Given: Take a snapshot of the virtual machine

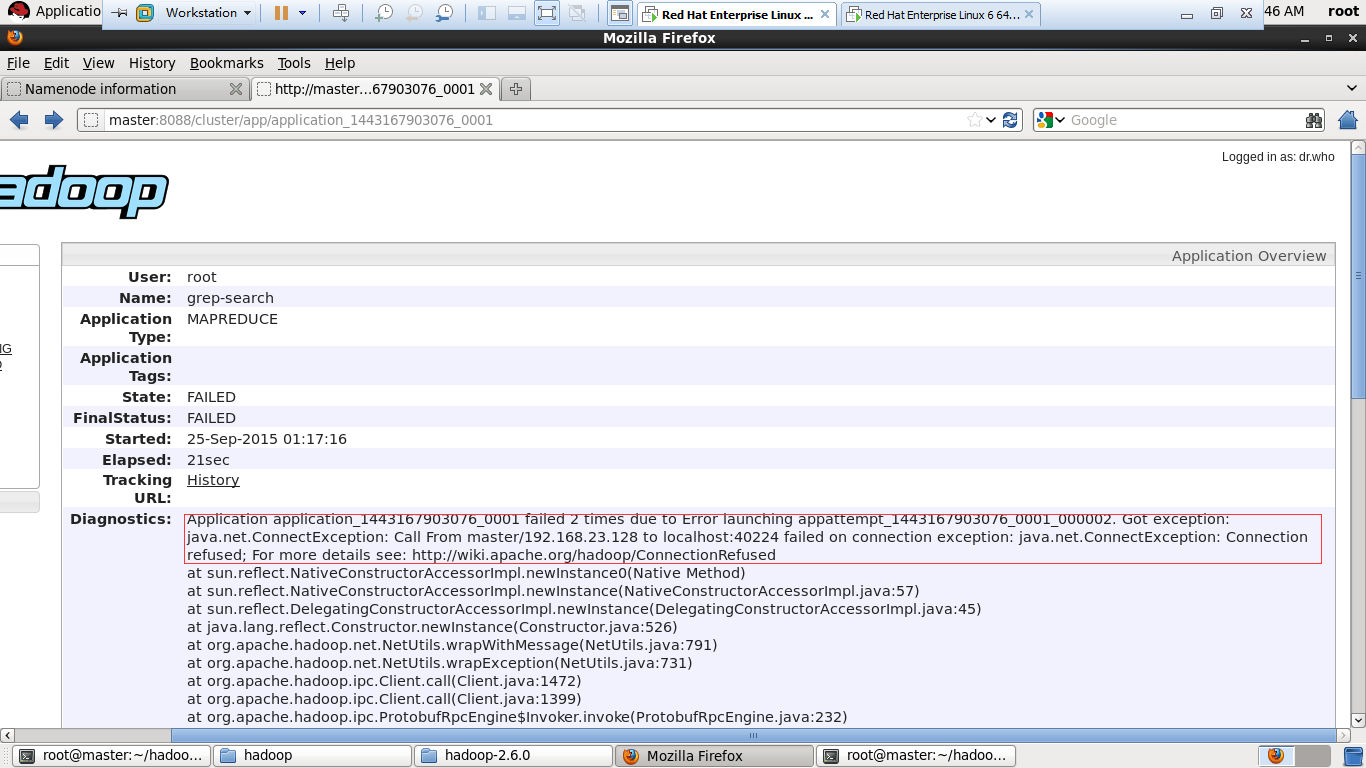Looking at the screenshot, I should (x=384, y=13).
